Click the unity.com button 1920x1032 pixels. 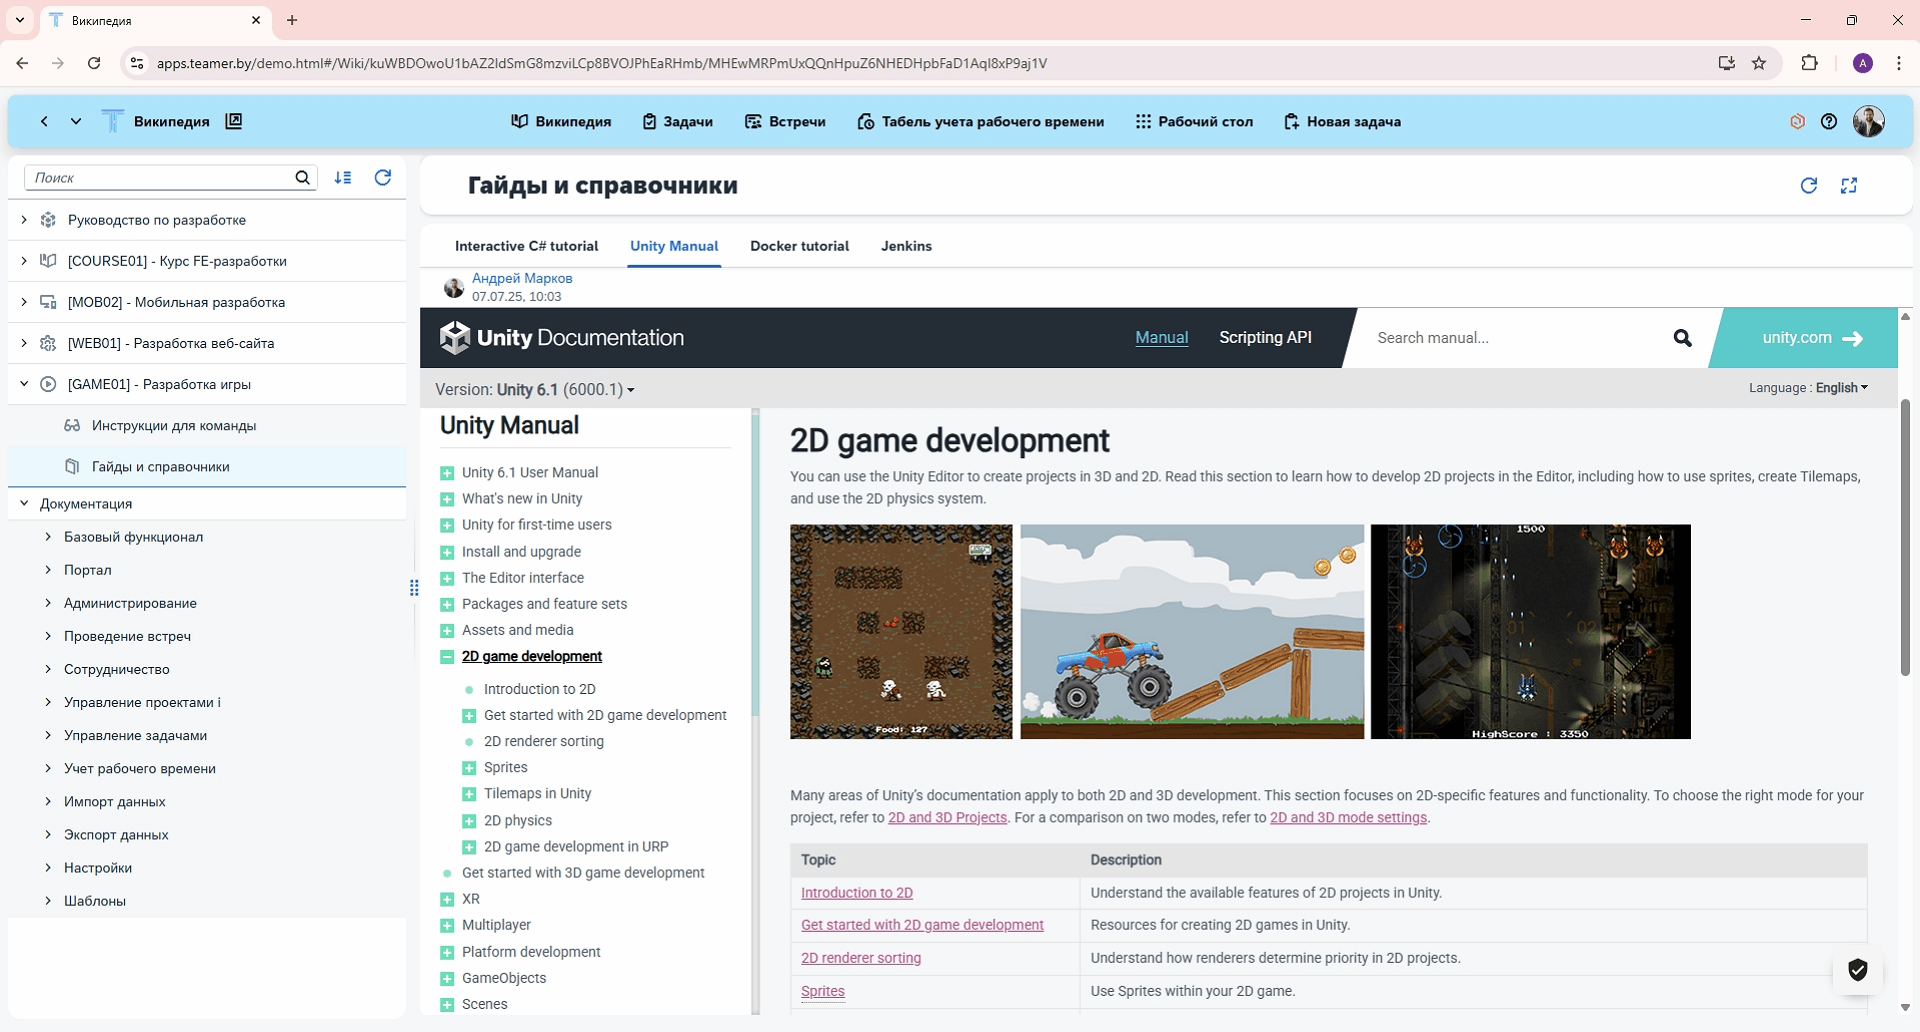(1811, 338)
